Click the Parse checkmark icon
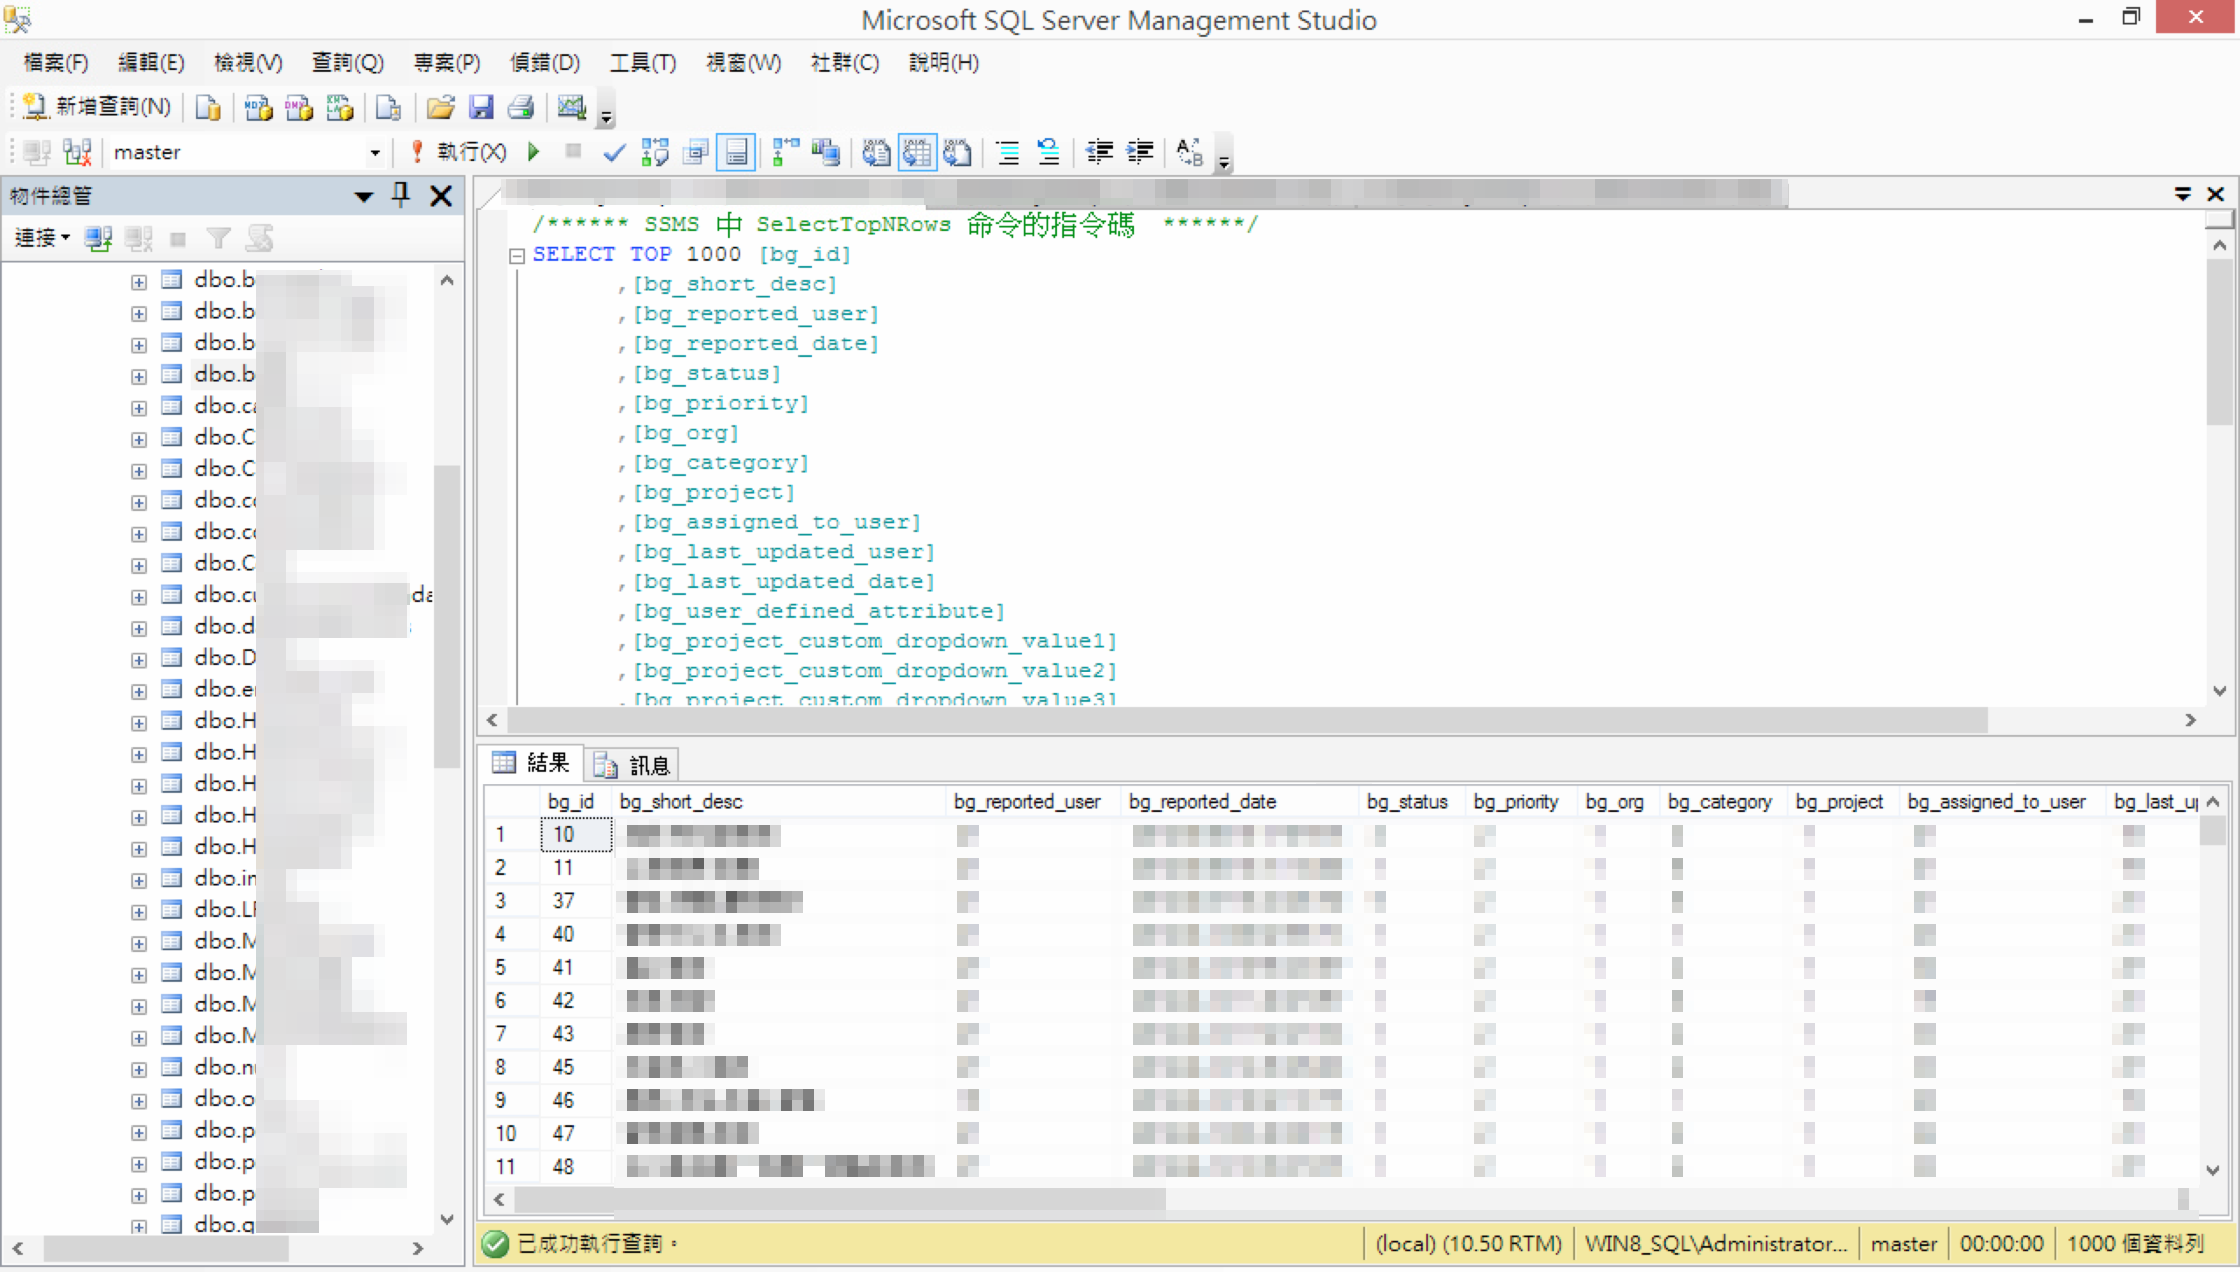 614,152
